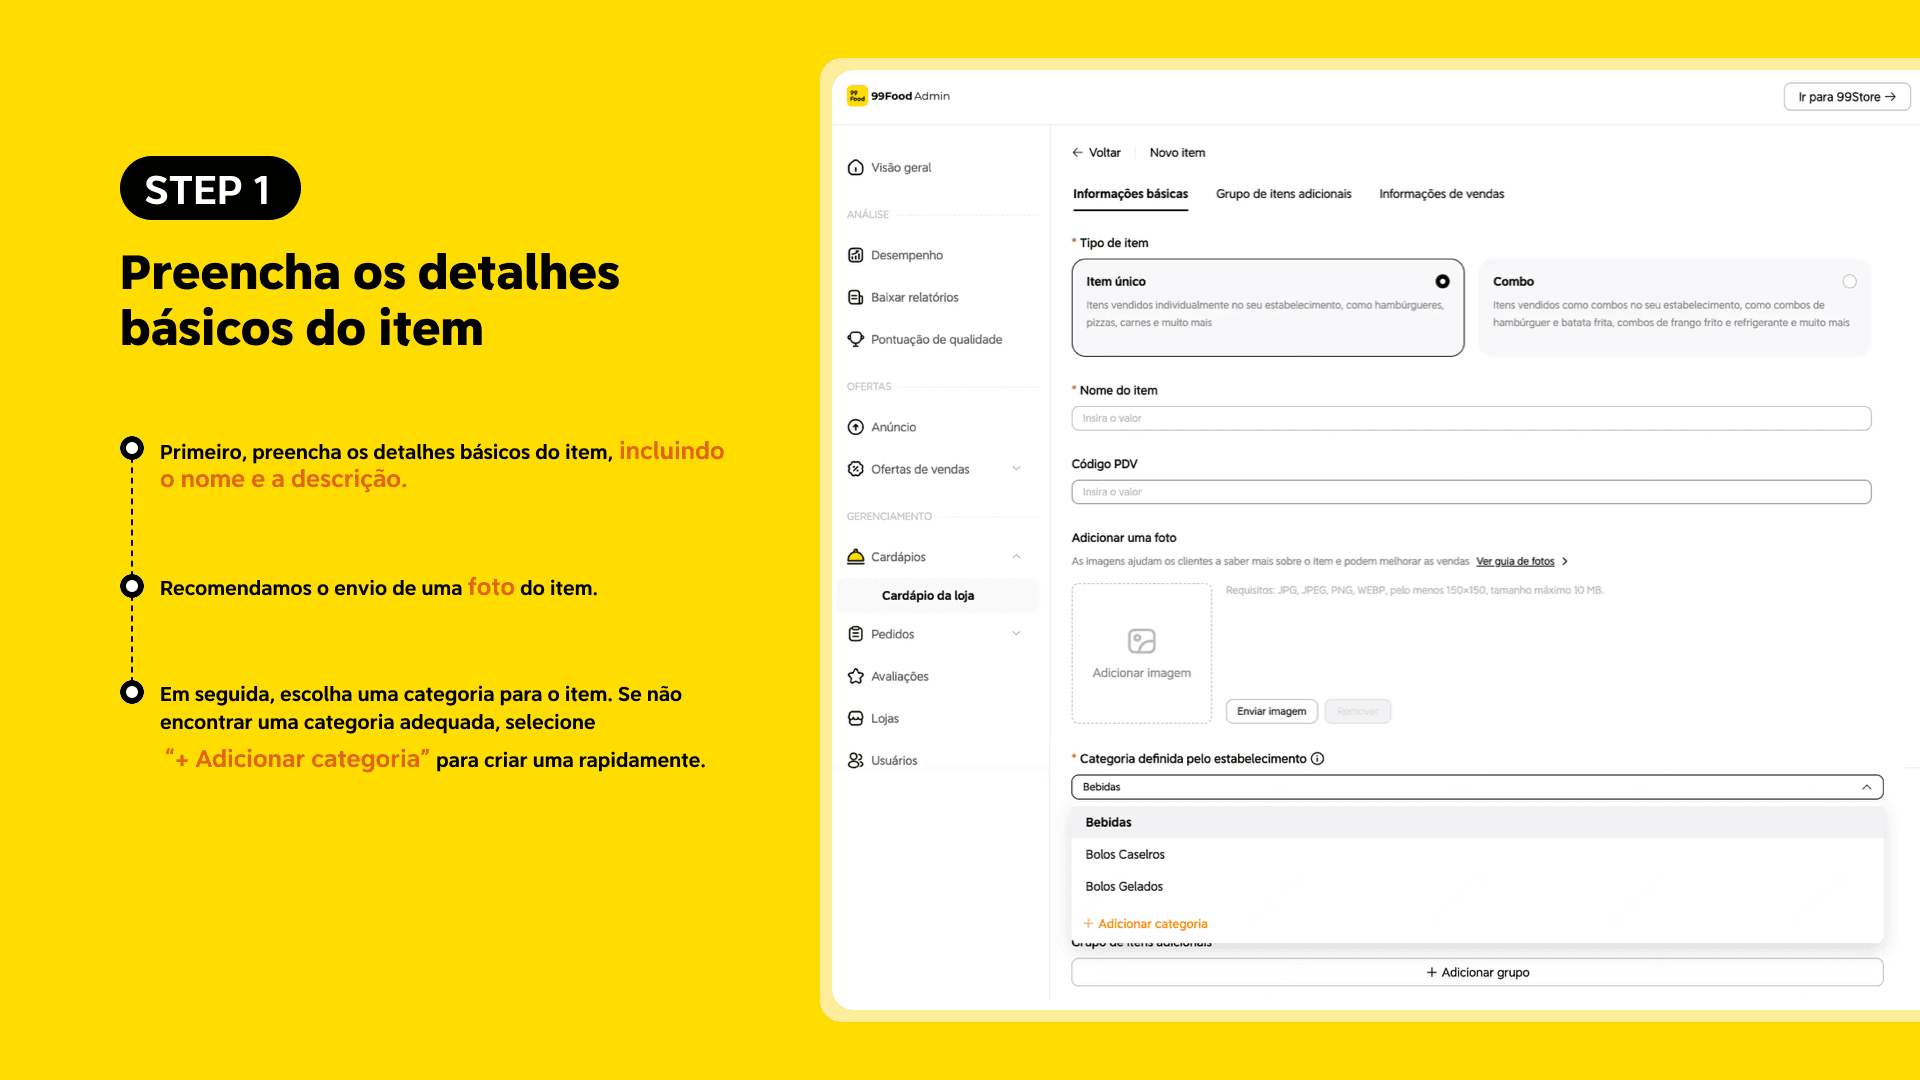Open the Ver guia de fotos link
This screenshot has width=1920, height=1080.
pos(1515,562)
